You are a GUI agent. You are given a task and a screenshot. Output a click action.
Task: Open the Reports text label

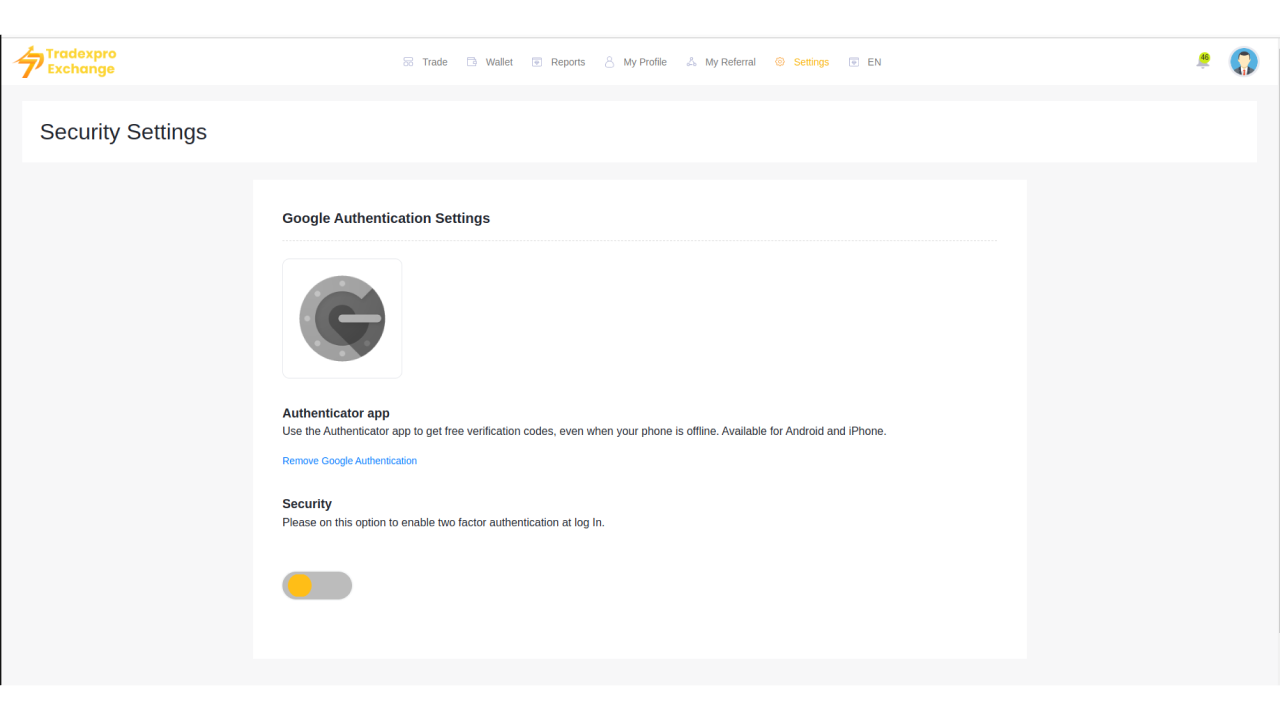pyautogui.click(x=568, y=62)
